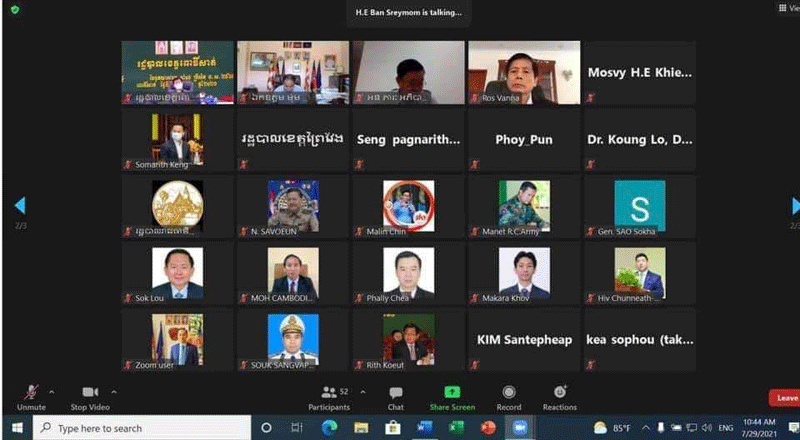This screenshot has height=440, width=800.
Task: Expand video options arrow beside Stop Video
Action: (114, 392)
